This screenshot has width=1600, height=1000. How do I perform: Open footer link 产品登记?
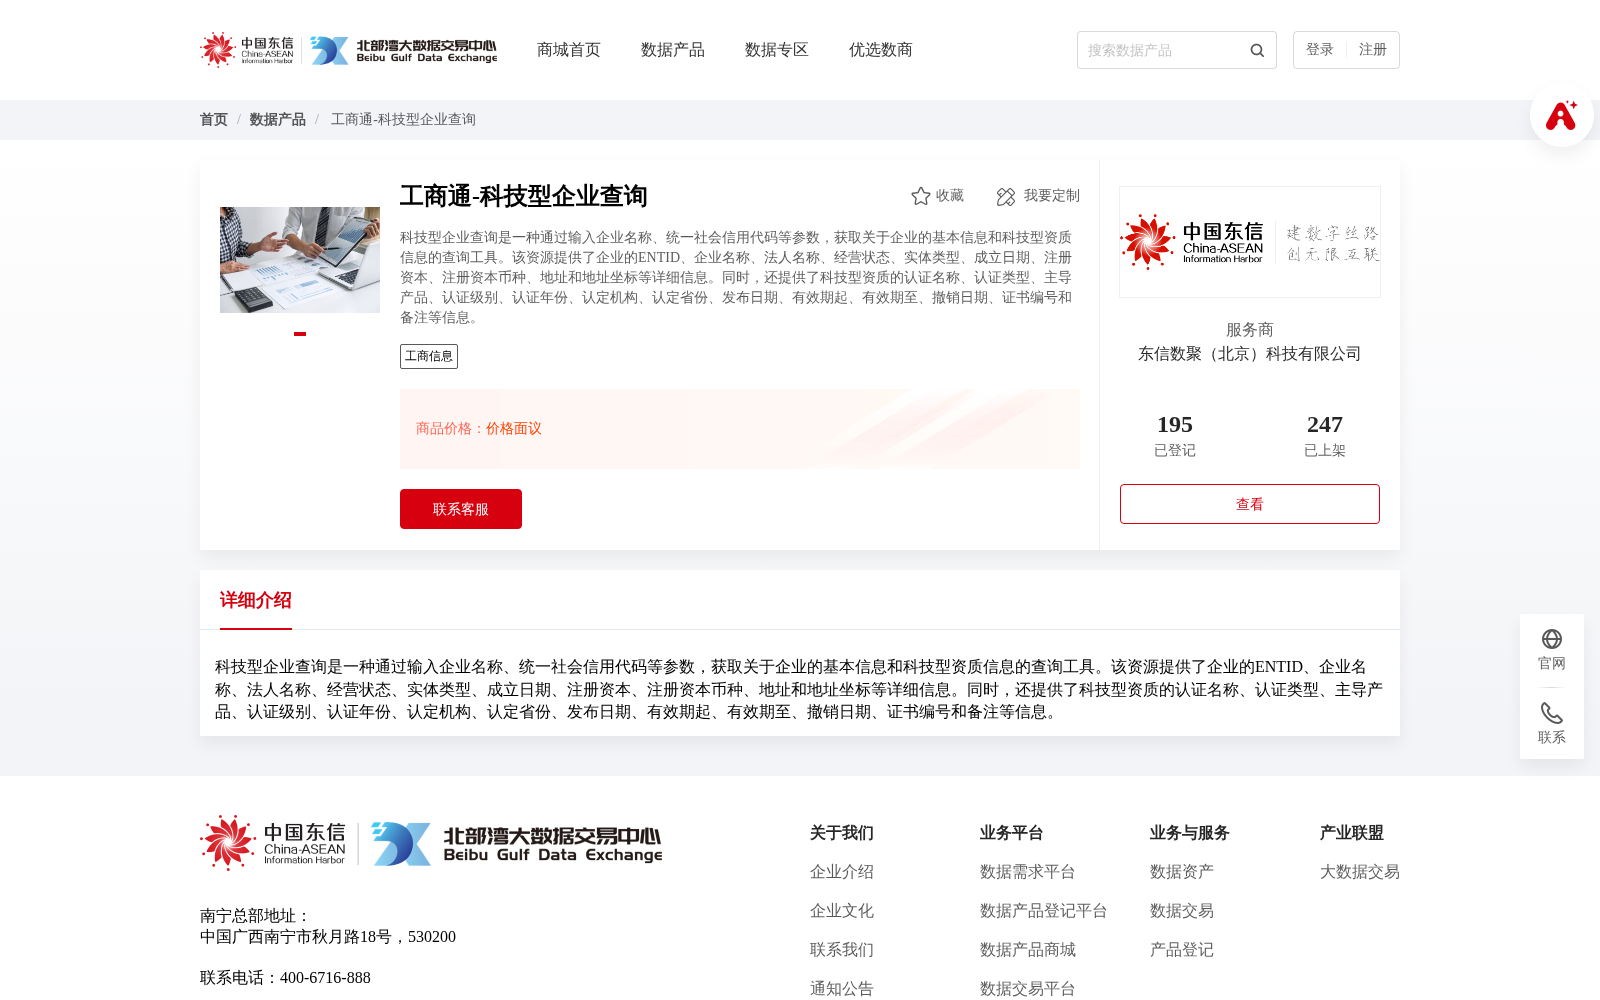[x=1182, y=950]
